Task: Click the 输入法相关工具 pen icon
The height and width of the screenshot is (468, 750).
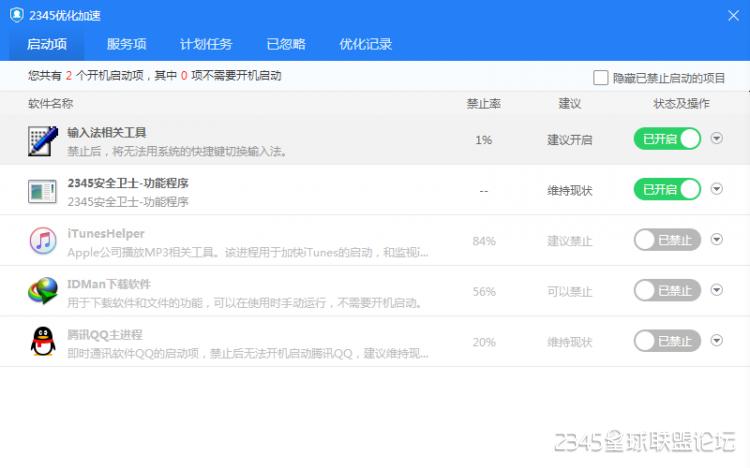Action: (x=43, y=141)
